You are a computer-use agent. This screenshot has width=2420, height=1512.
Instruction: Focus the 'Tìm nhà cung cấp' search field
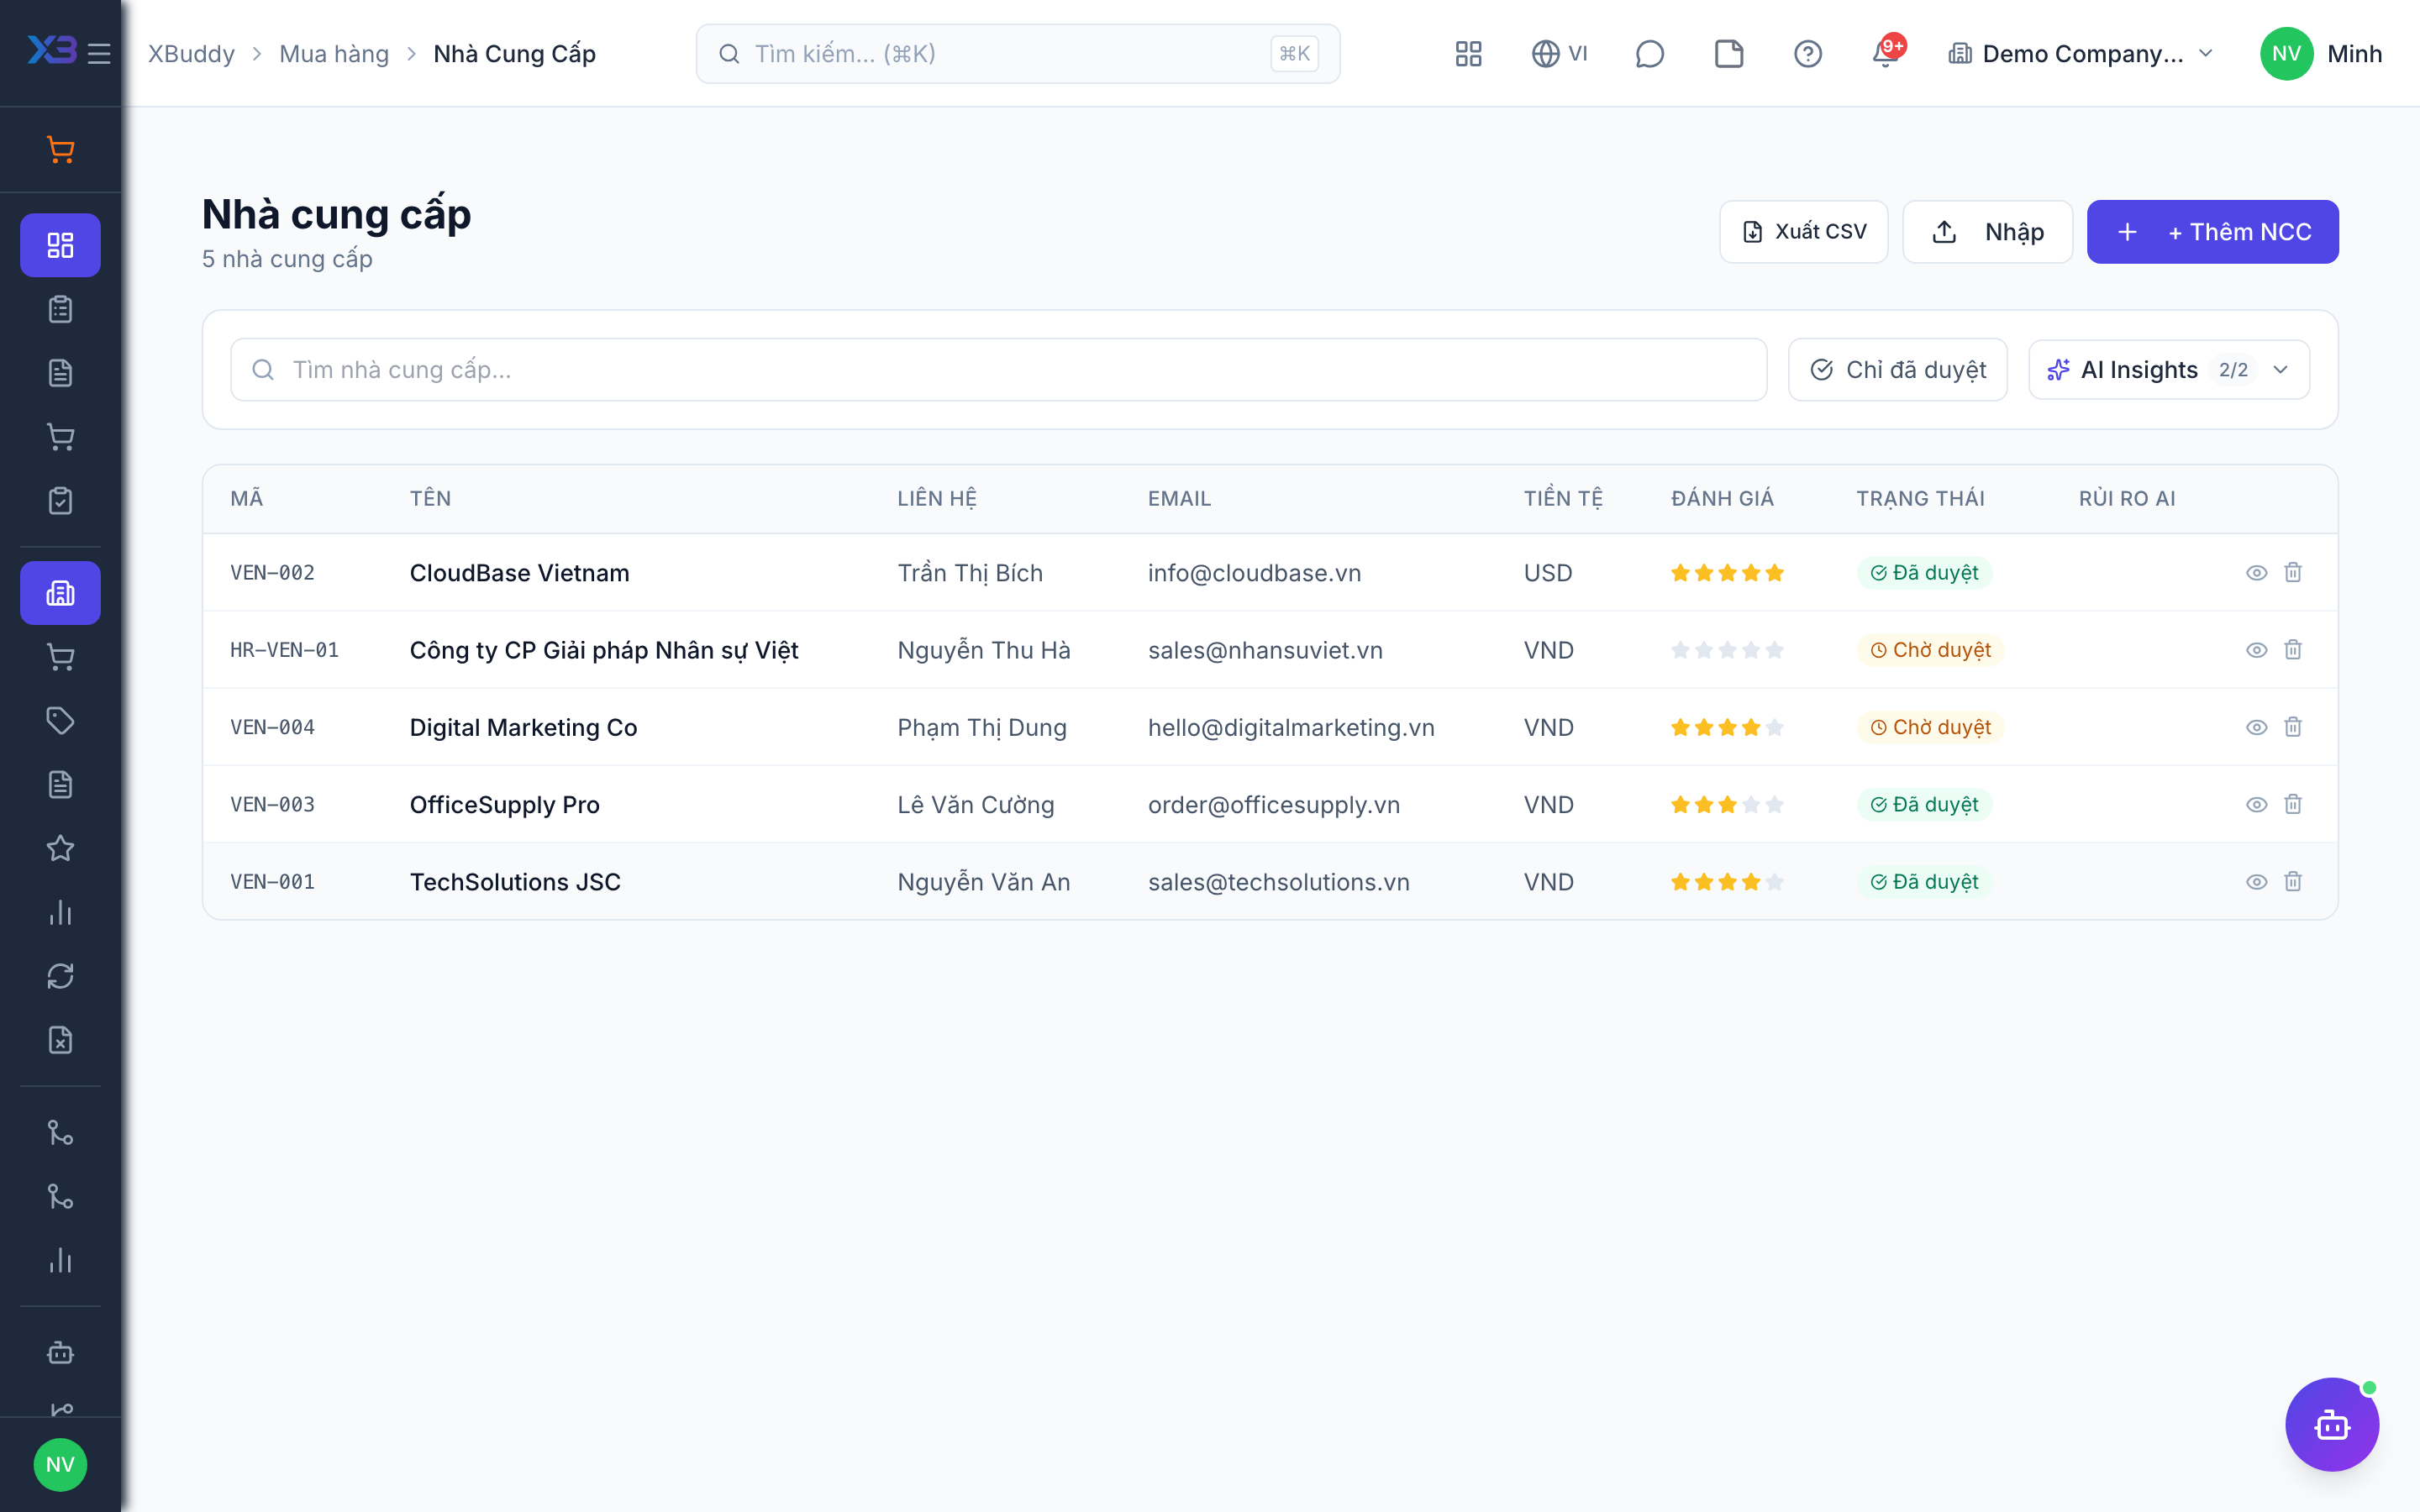[998, 370]
